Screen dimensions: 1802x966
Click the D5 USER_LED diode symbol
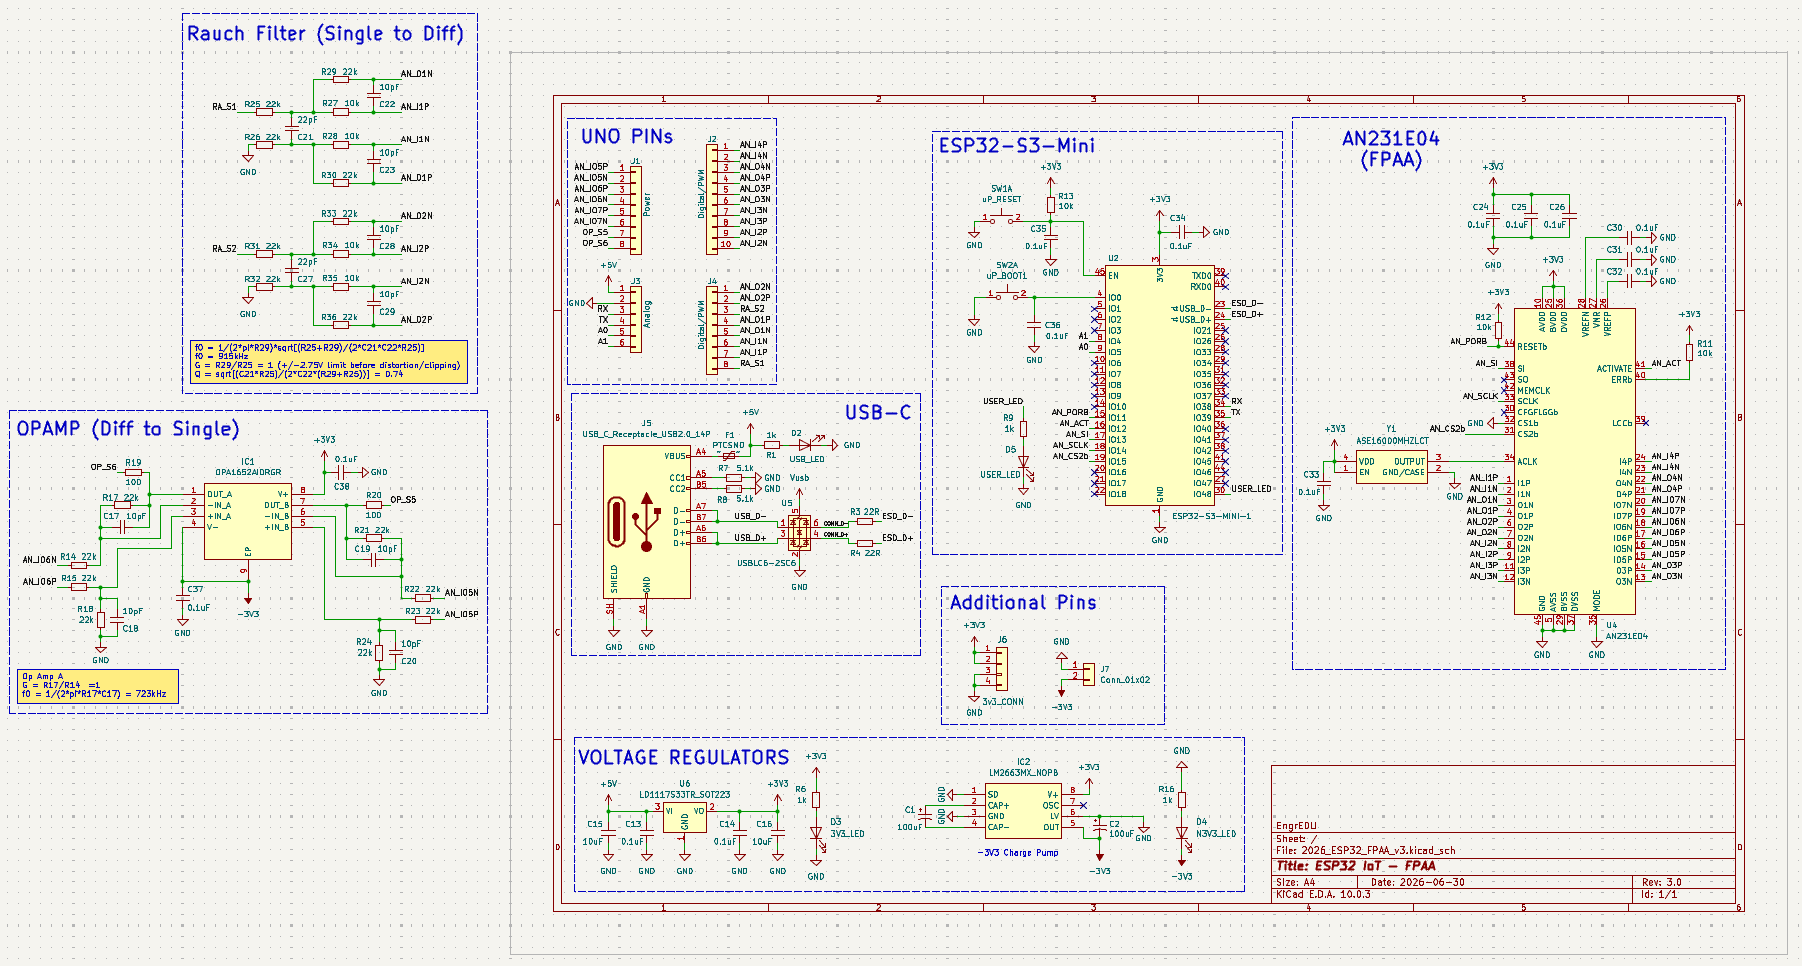1023,463
